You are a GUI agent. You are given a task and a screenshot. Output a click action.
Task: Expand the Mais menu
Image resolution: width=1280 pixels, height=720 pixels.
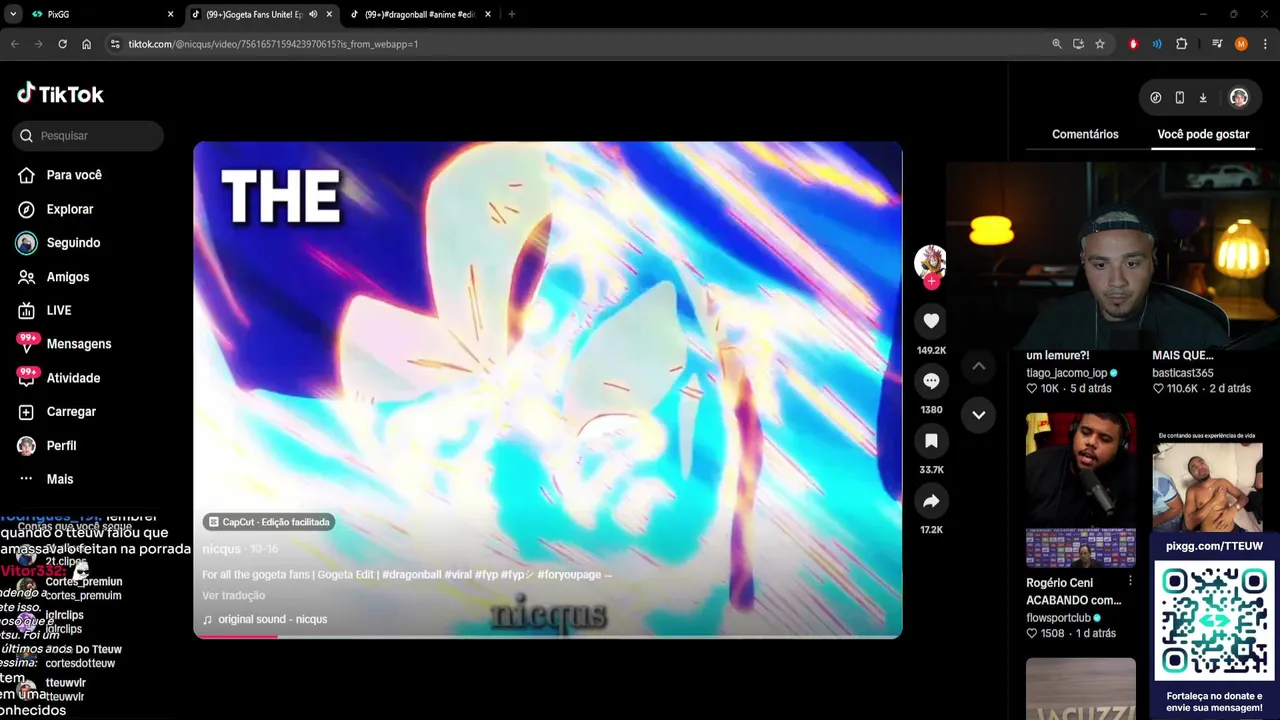(46, 479)
